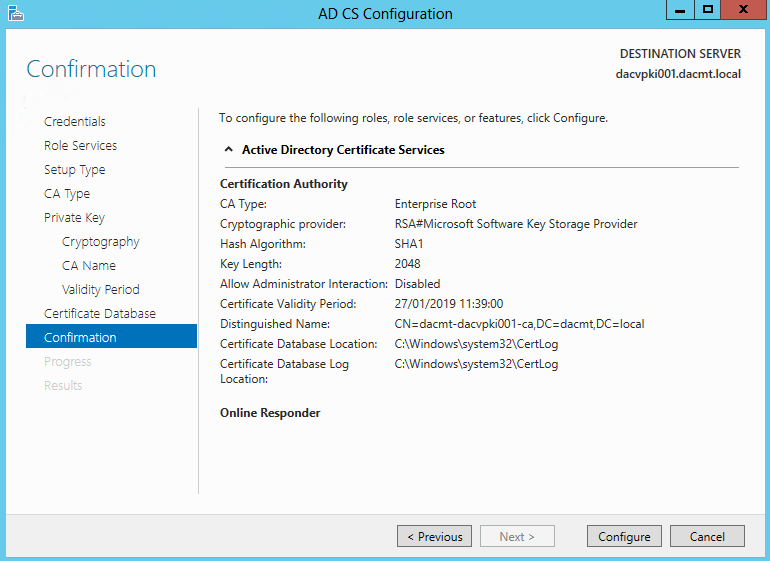Jump to the Cryptography sub-step
The width and height of the screenshot is (770, 561).
tap(101, 242)
